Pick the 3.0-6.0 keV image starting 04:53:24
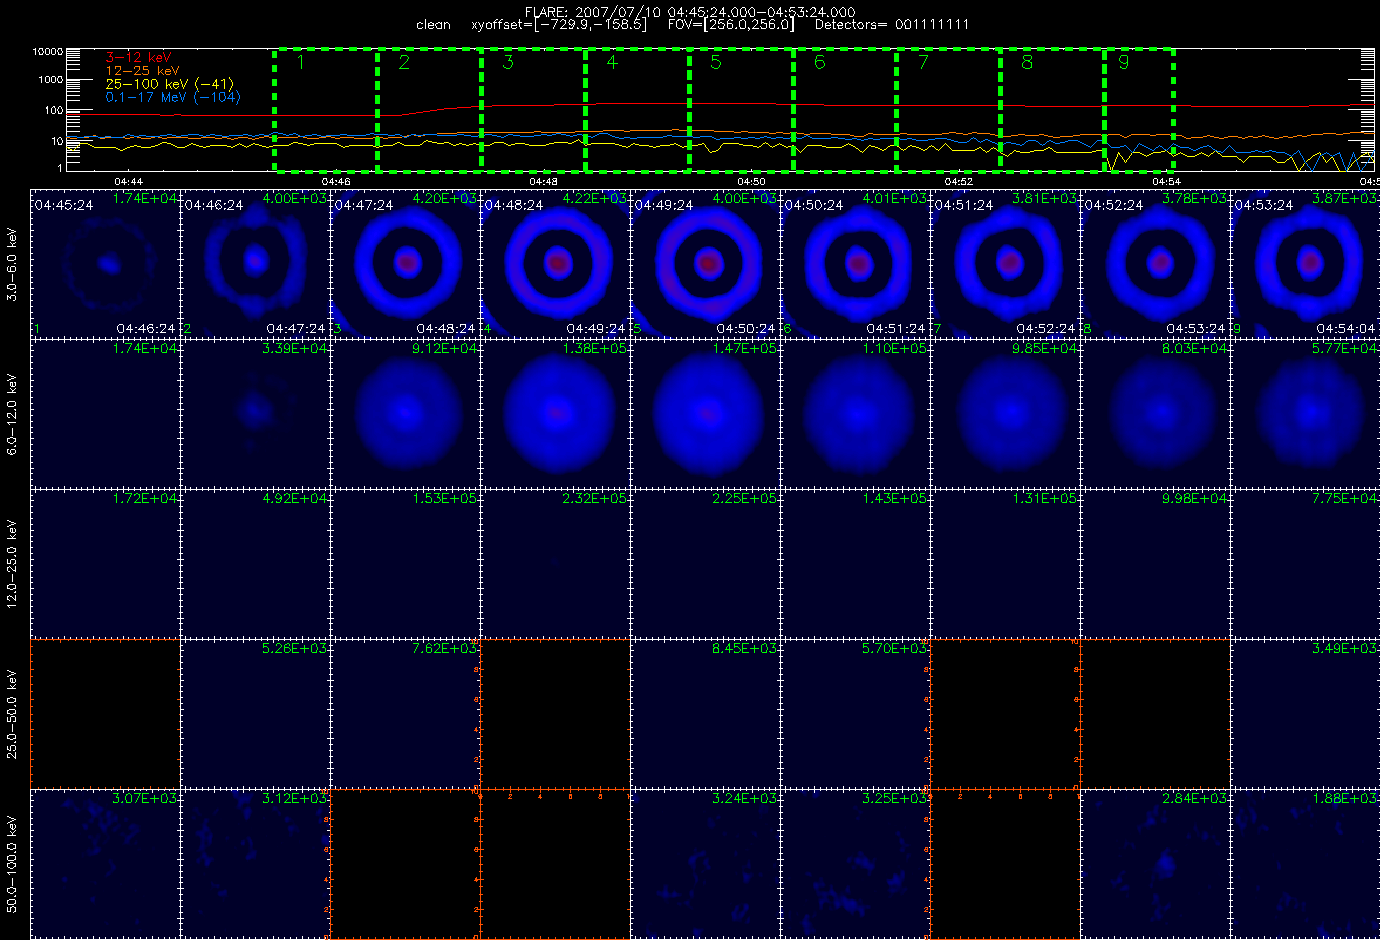The height and width of the screenshot is (940, 1380). click(x=1306, y=264)
